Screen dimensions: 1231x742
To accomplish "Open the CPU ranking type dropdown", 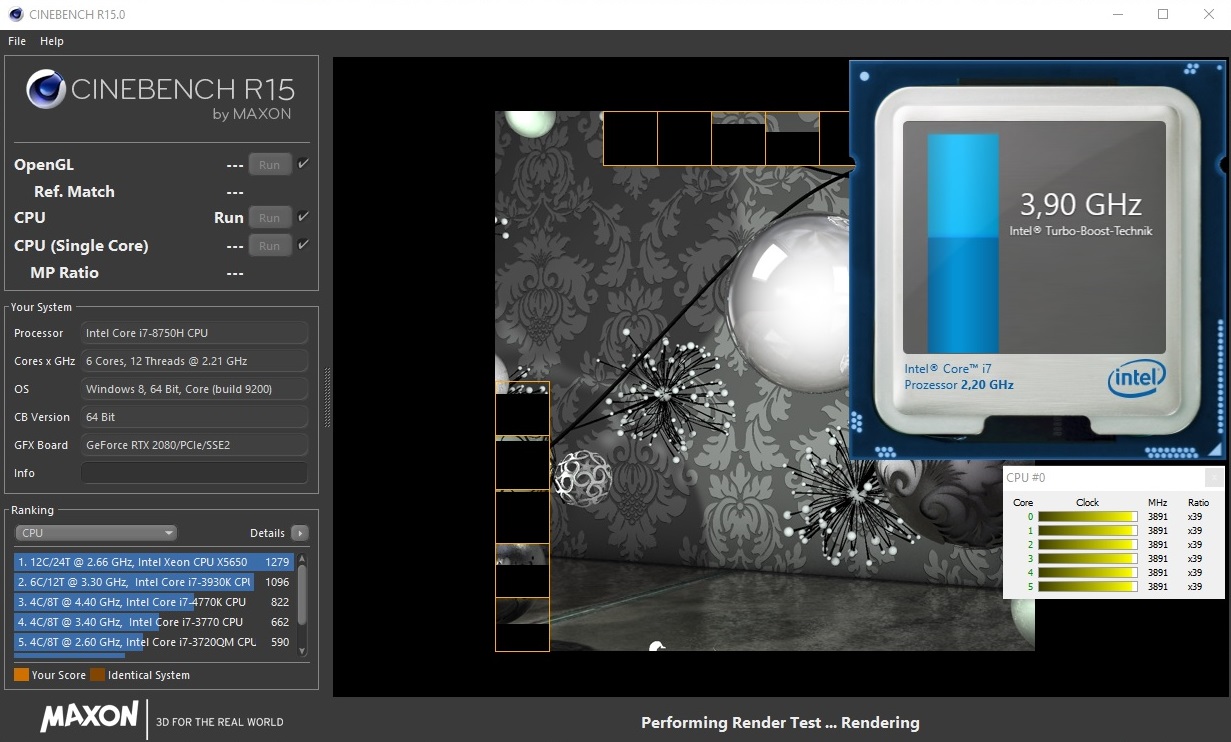I will [x=96, y=533].
